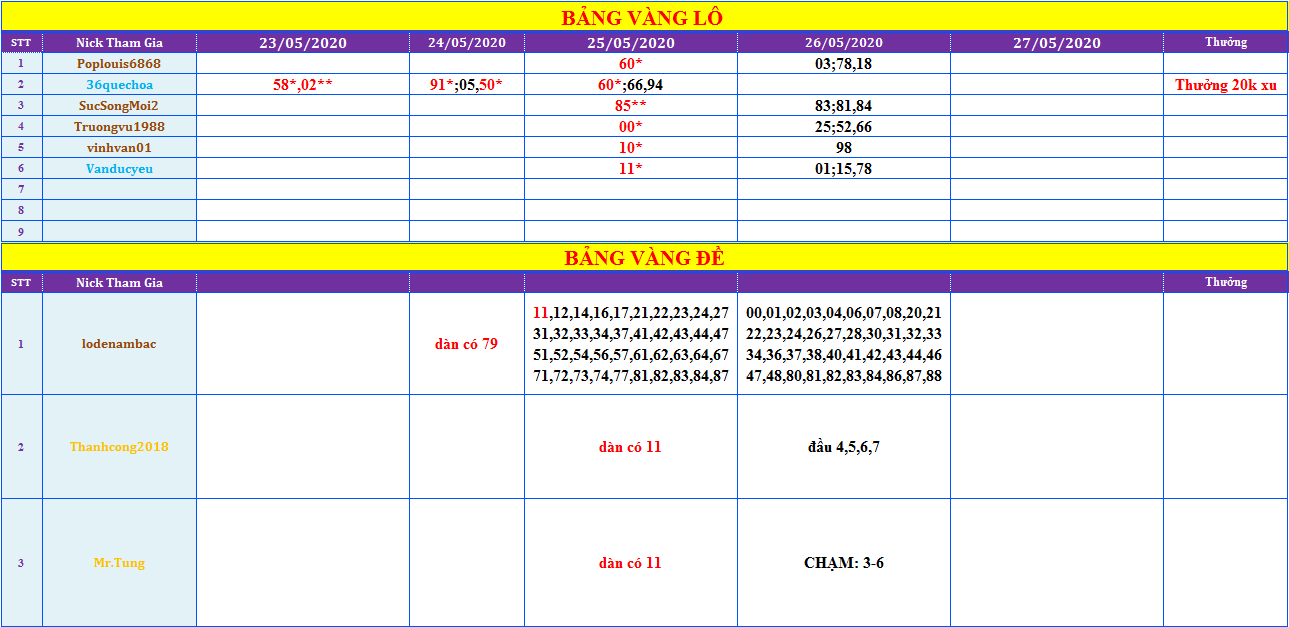
Task: Click the cell 85**
Action: pyautogui.click(x=631, y=105)
